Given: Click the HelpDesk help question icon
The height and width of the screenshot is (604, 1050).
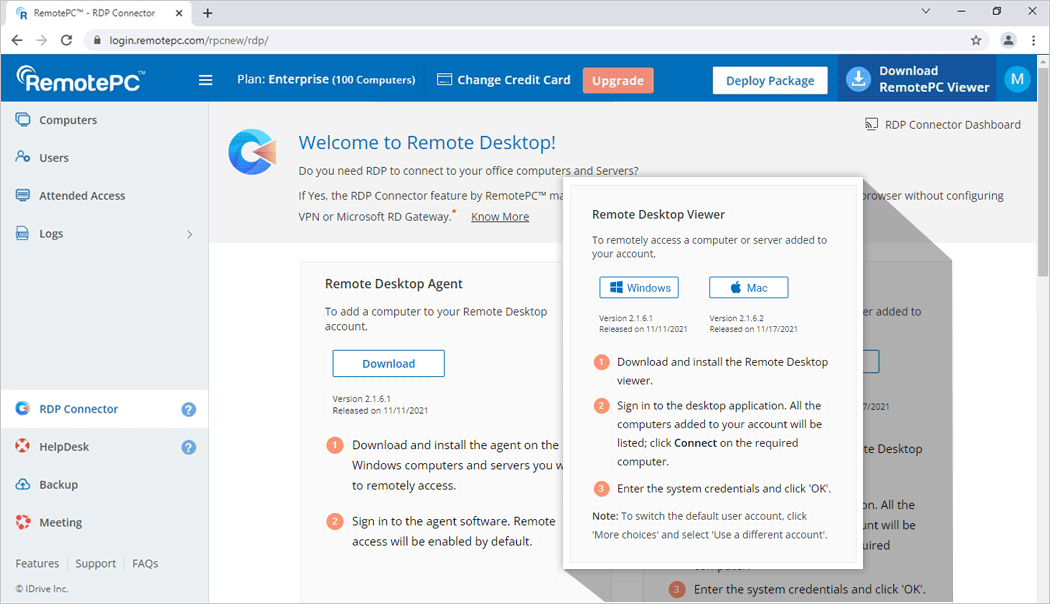Looking at the screenshot, I should point(188,447).
